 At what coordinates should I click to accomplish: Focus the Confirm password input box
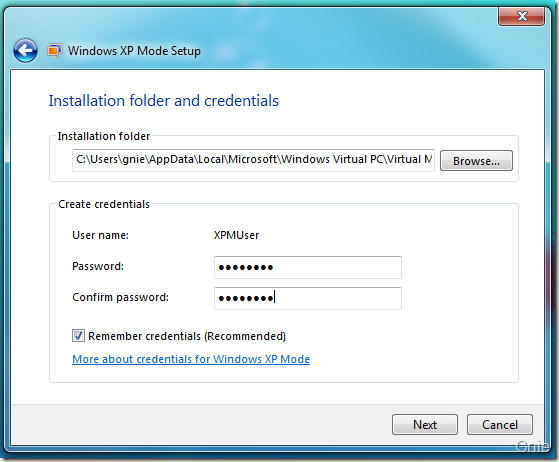(308, 298)
